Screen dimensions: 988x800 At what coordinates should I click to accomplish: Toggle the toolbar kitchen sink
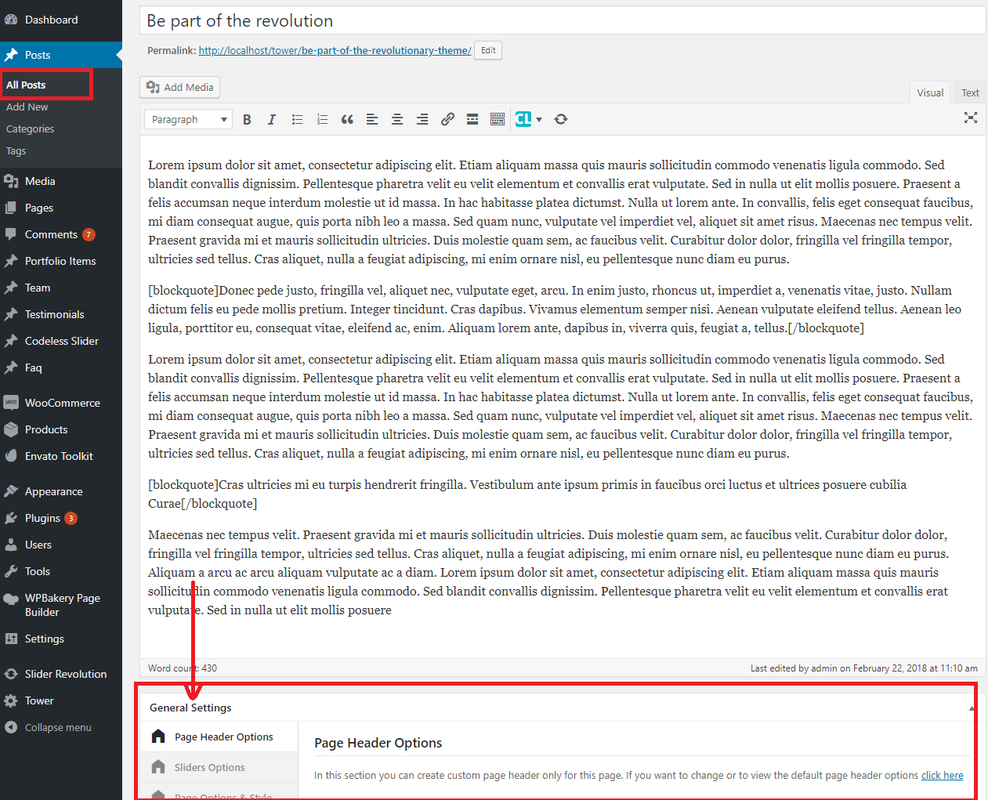tap(497, 119)
